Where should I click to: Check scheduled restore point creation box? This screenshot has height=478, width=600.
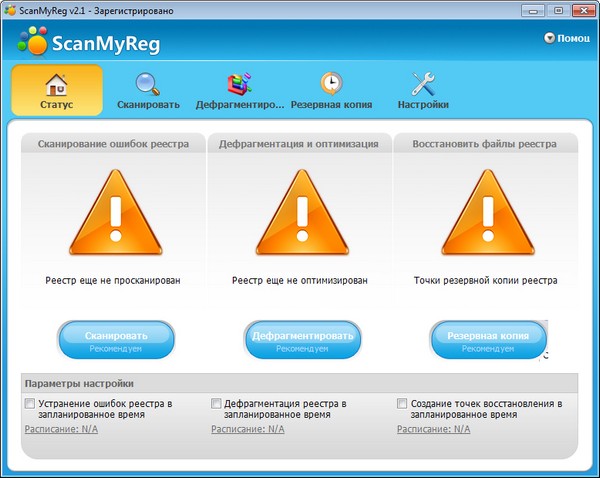[402, 403]
